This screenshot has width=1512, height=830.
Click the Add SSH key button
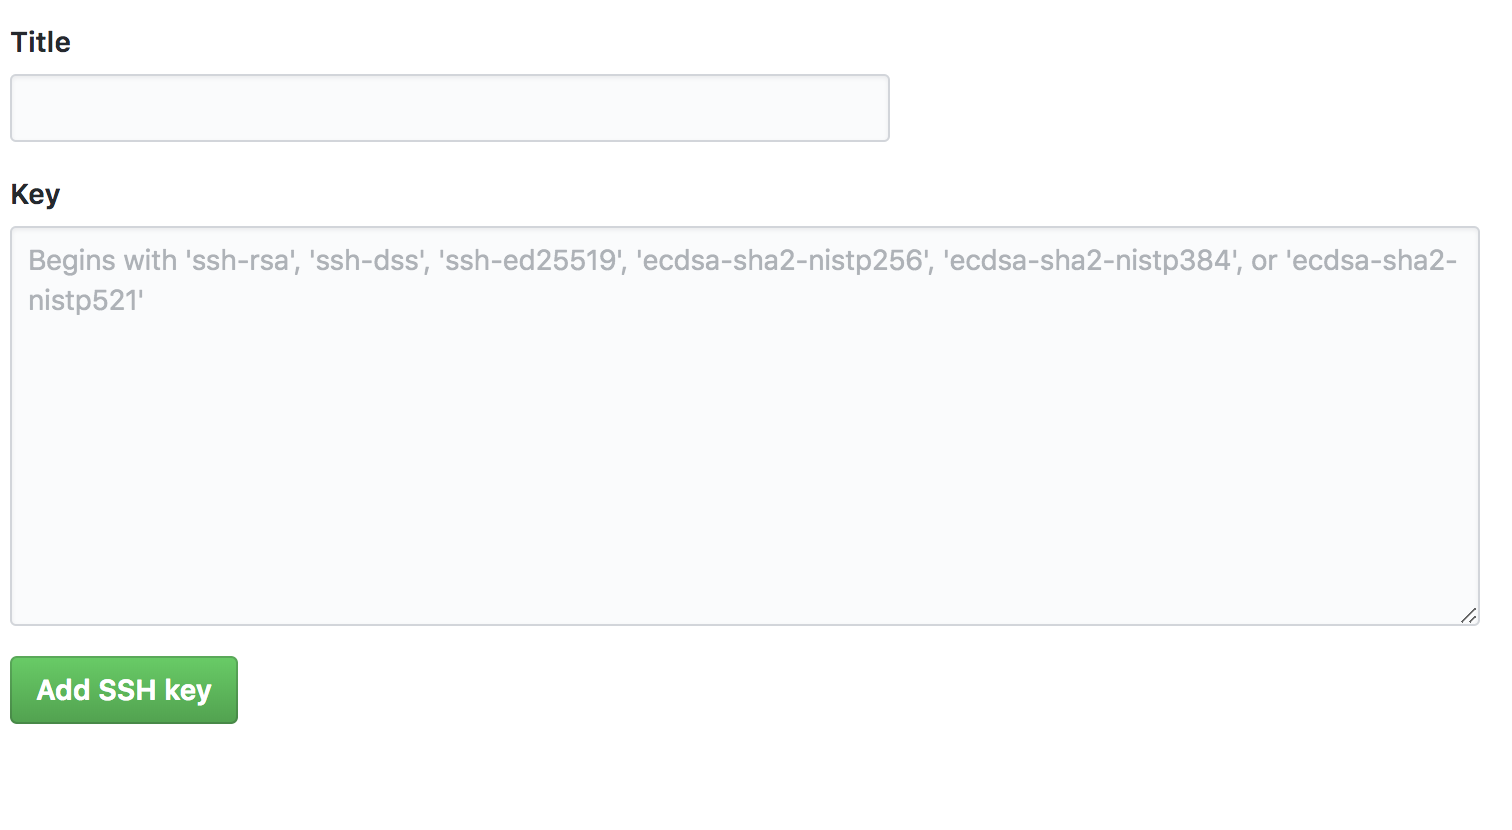(124, 690)
